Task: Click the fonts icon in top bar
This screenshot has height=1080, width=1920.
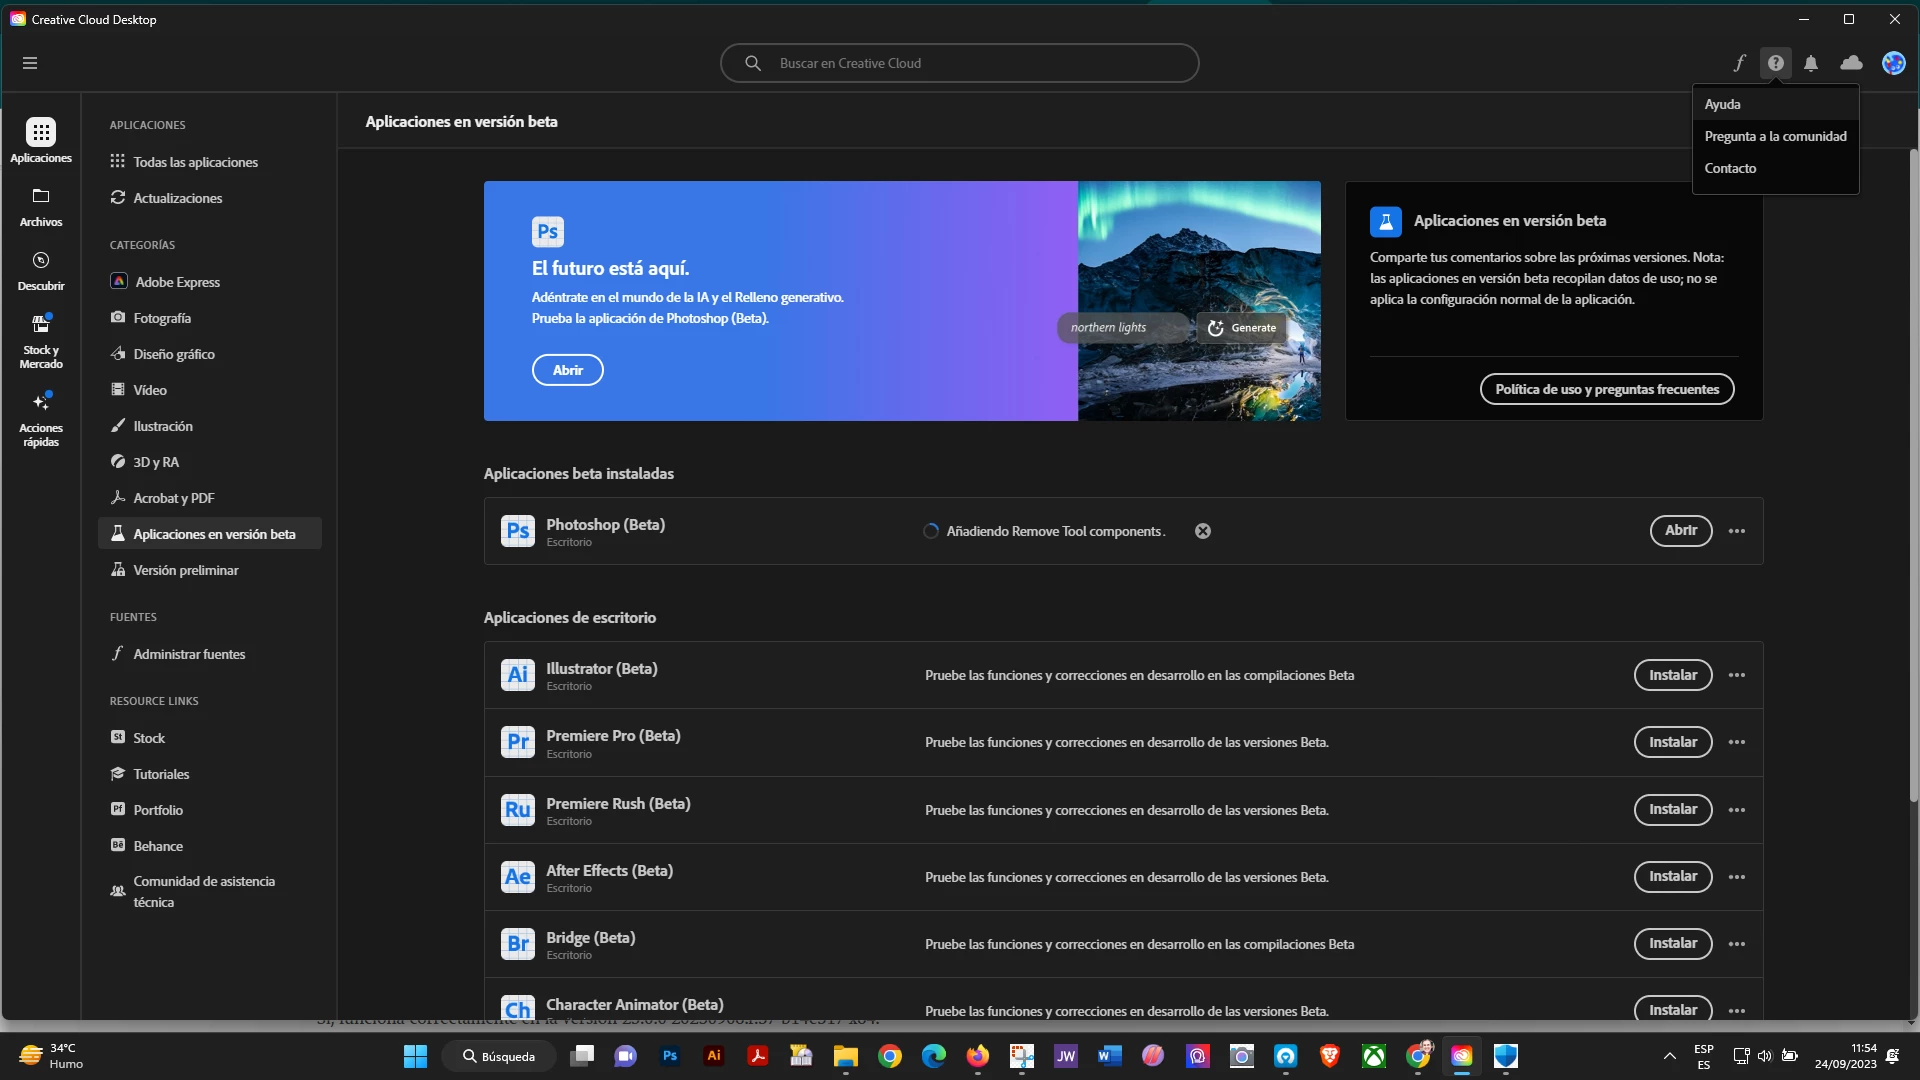Action: tap(1739, 63)
